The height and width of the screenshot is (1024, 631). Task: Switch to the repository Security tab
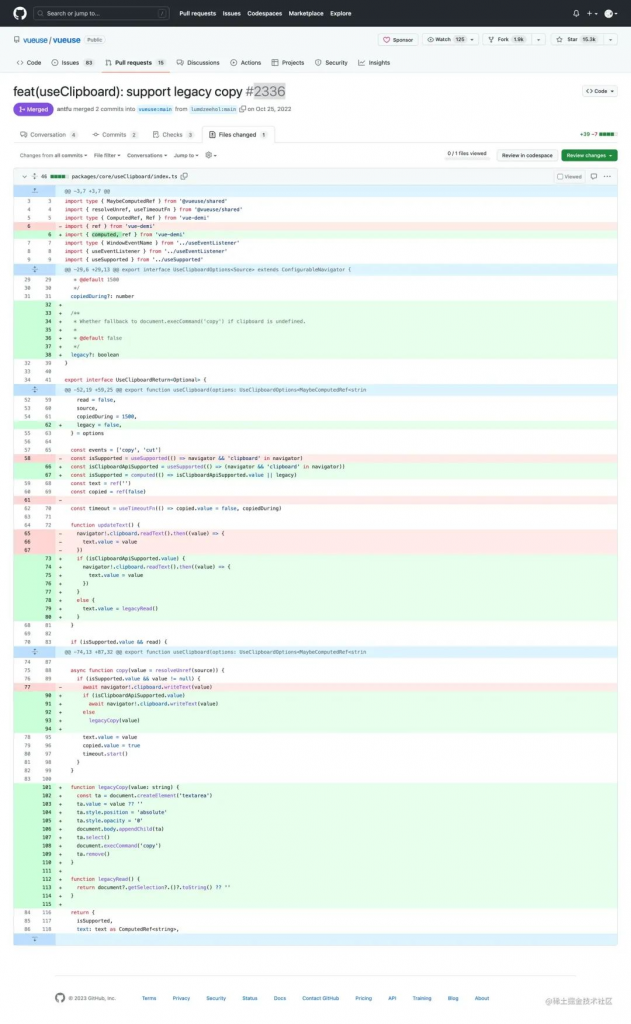[x=331, y=63]
